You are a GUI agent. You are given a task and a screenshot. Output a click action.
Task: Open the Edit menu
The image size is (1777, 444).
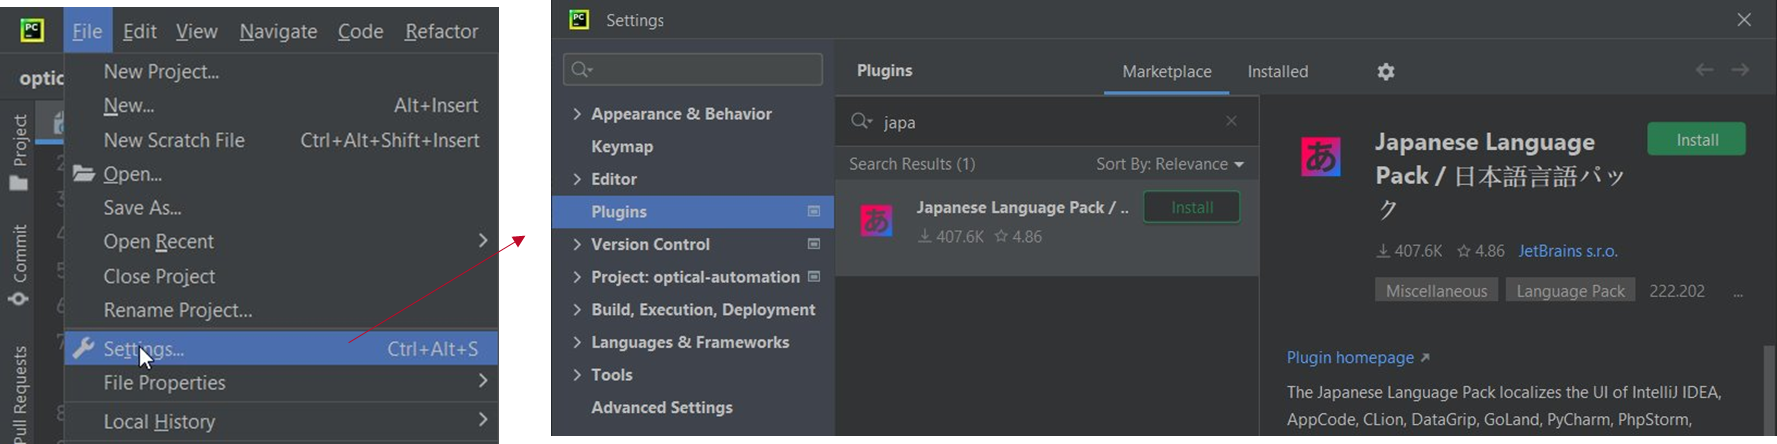(139, 31)
